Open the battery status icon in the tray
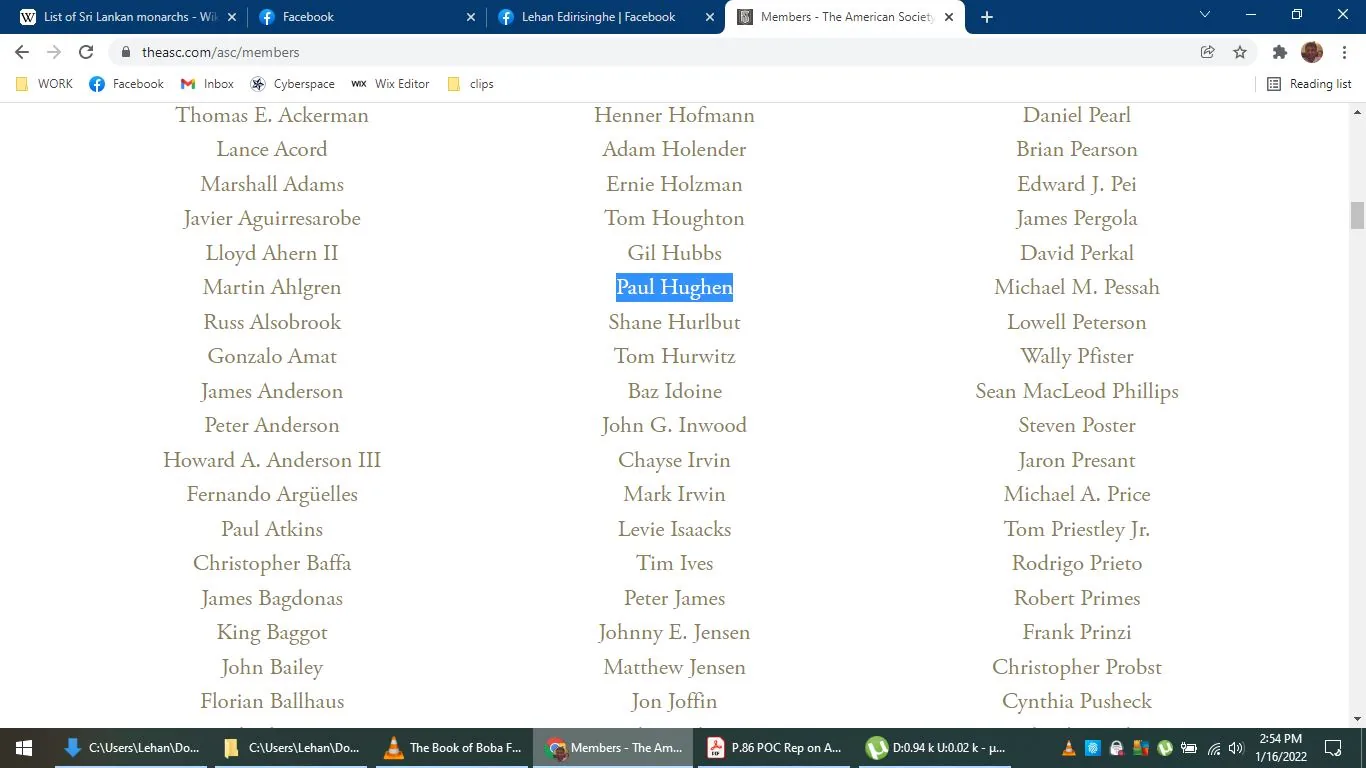The width and height of the screenshot is (1366, 768). pyautogui.click(x=1188, y=748)
